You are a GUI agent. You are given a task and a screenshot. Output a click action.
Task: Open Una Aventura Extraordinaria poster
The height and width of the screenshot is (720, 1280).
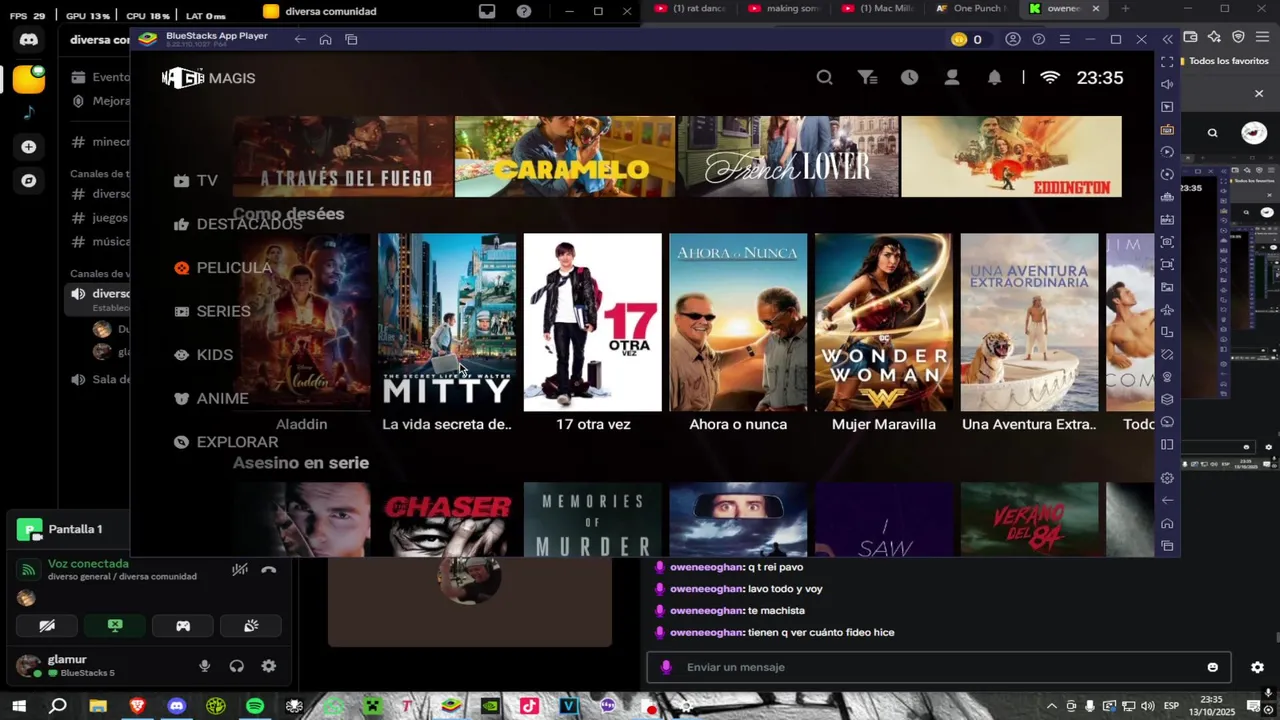[x=1029, y=322]
